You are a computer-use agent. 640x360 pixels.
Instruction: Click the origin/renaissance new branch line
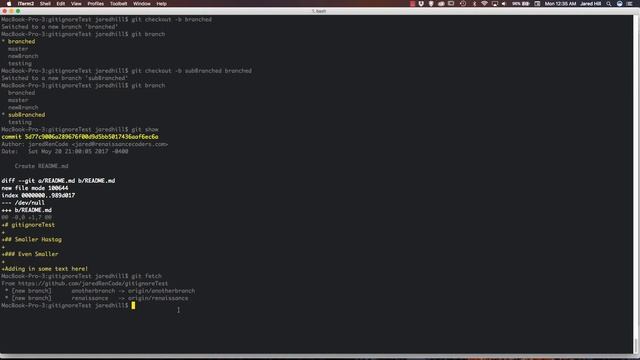point(96,298)
